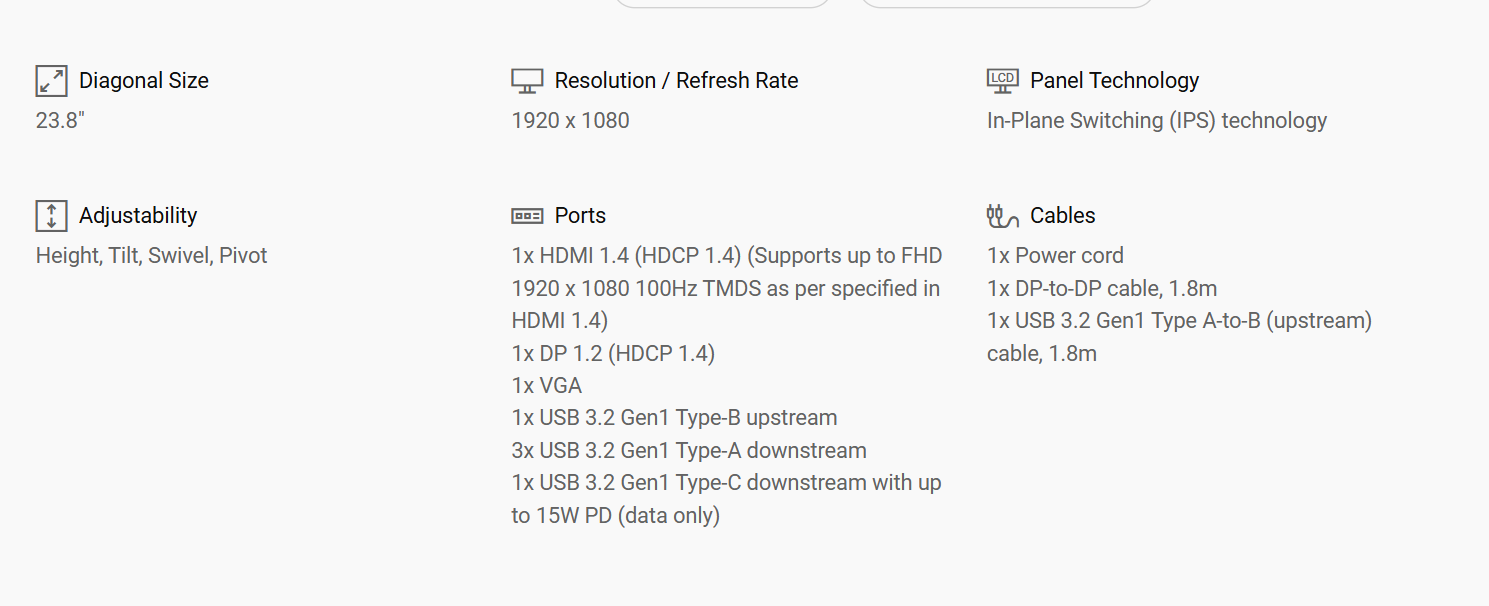The height and width of the screenshot is (606, 1489).
Task: Click the 1x DP-to-DP cable, 1.8m entry
Action: (1101, 289)
